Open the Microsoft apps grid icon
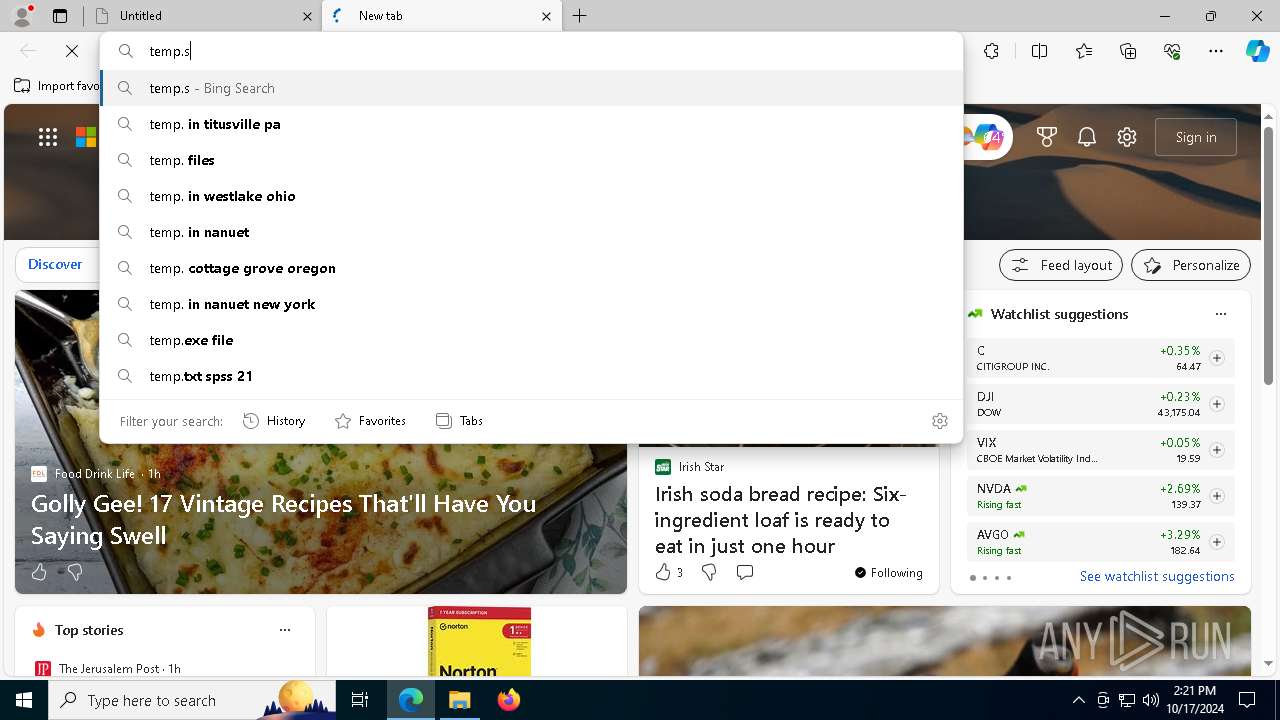The width and height of the screenshot is (1280, 720). tap(48, 138)
